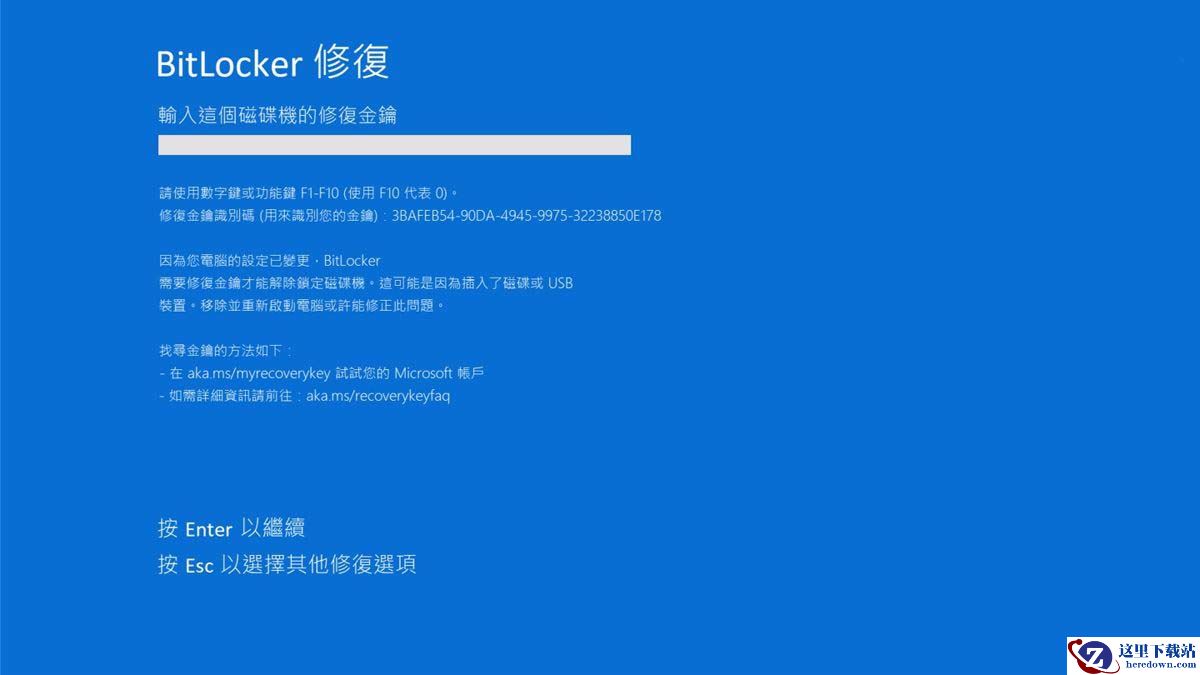This screenshot has width=1200, height=675.
Task: Click the F1-F10 function key instruction line
Action: (x=309, y=192)
